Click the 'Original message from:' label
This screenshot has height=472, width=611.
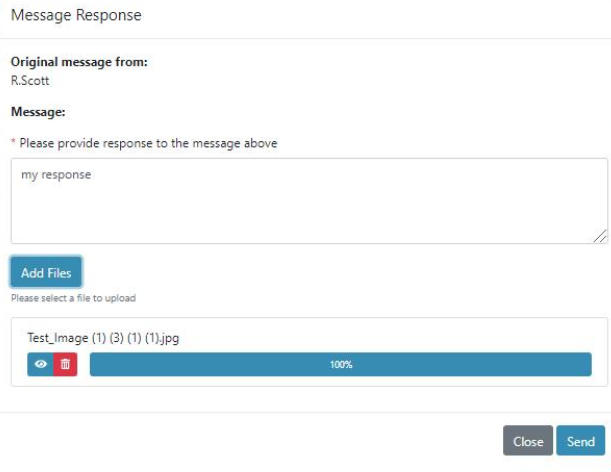click(x=79, y=62)
